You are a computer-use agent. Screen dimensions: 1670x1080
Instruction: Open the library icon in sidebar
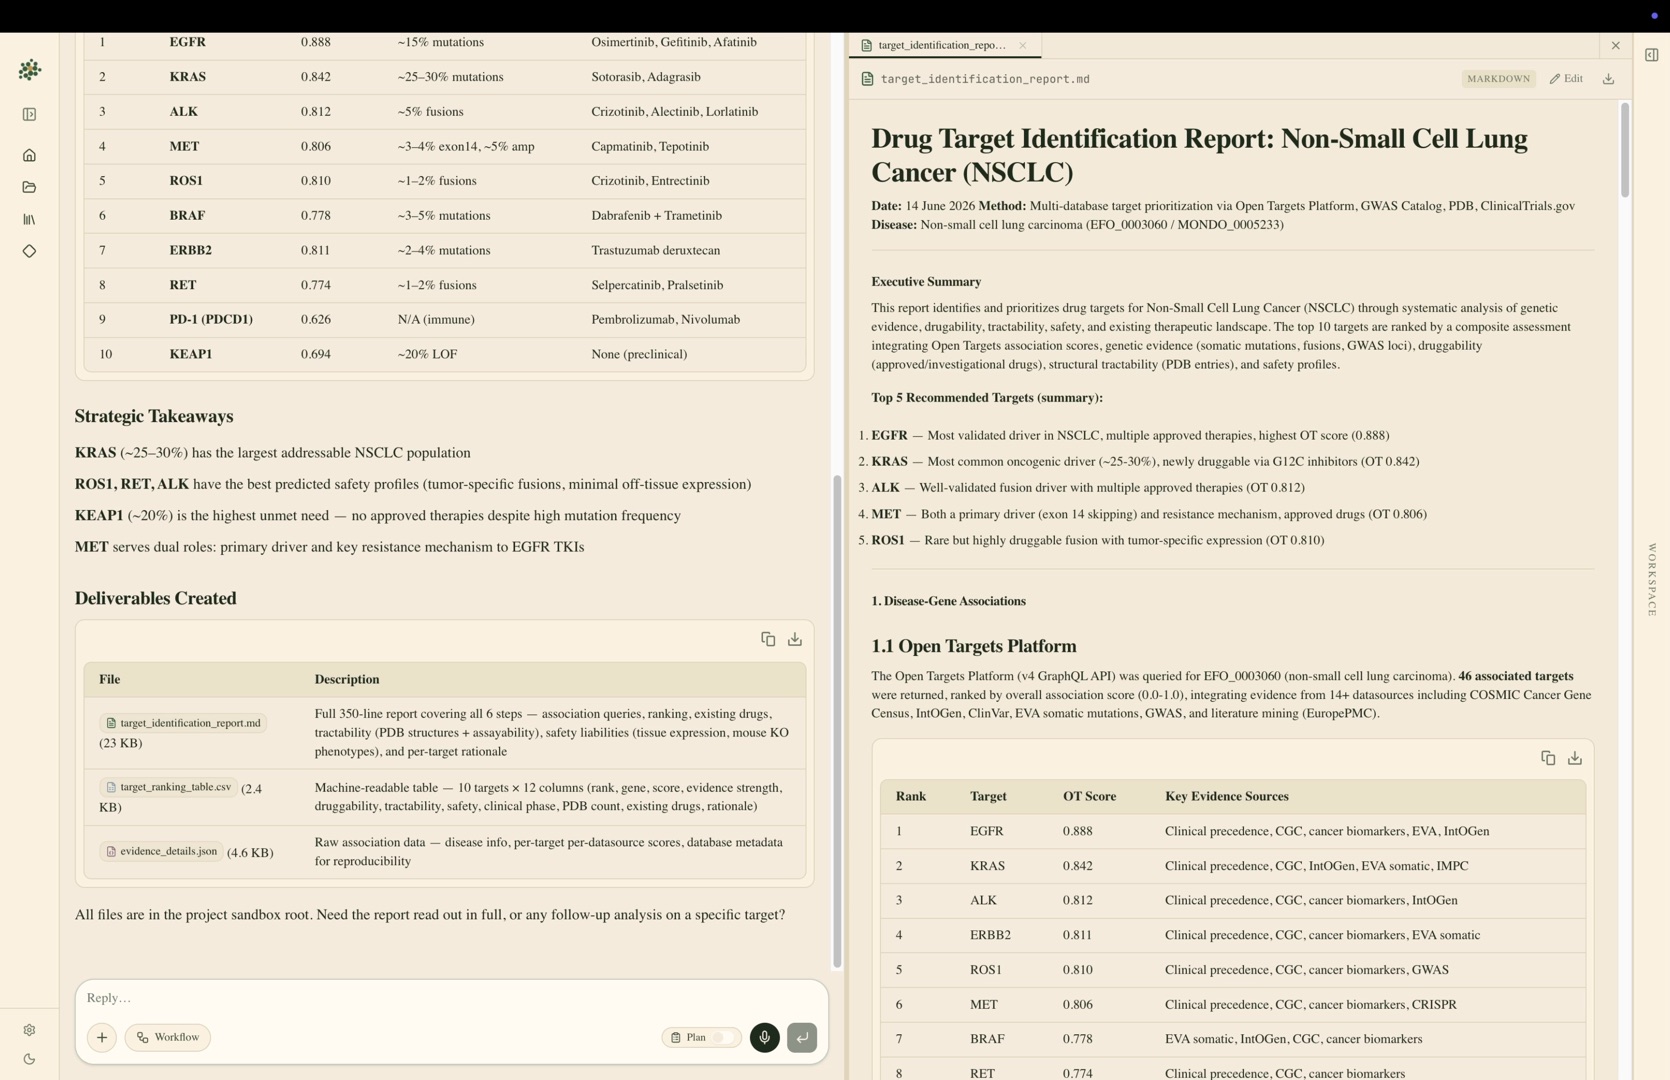(x=29, y=219)
